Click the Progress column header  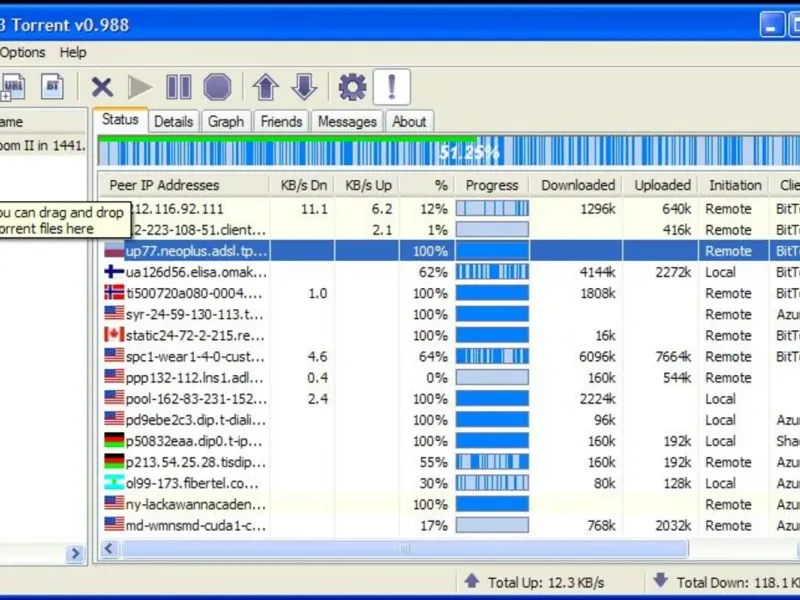coord(492,185)
